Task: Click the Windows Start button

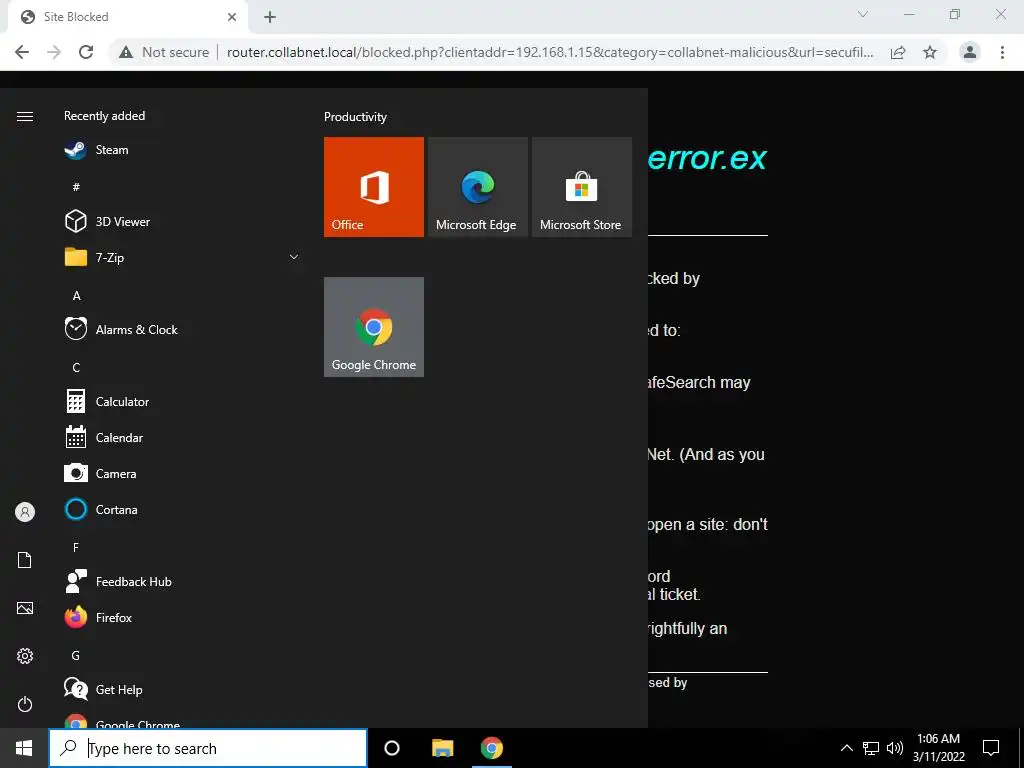Action: coord(24,748)
